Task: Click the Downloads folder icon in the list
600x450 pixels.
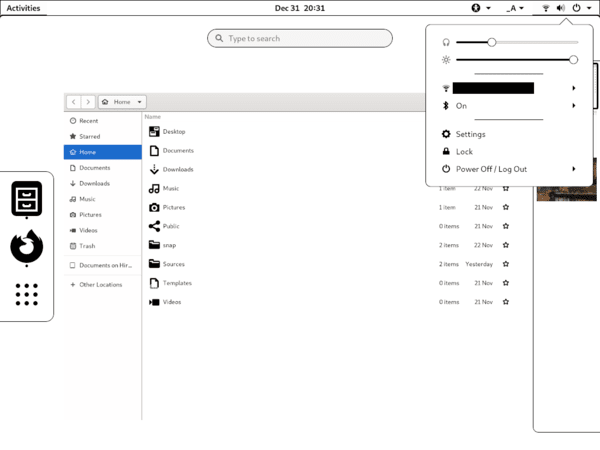Action: coord(154,169)
